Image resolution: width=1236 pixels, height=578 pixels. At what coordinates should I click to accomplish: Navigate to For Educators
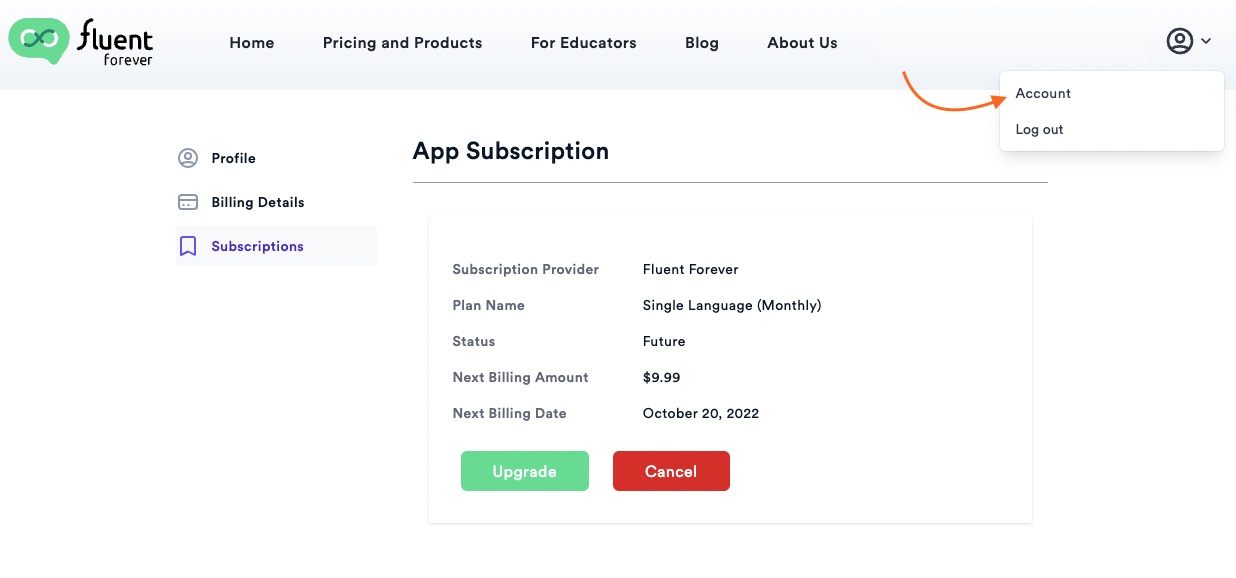coord(584,43)
